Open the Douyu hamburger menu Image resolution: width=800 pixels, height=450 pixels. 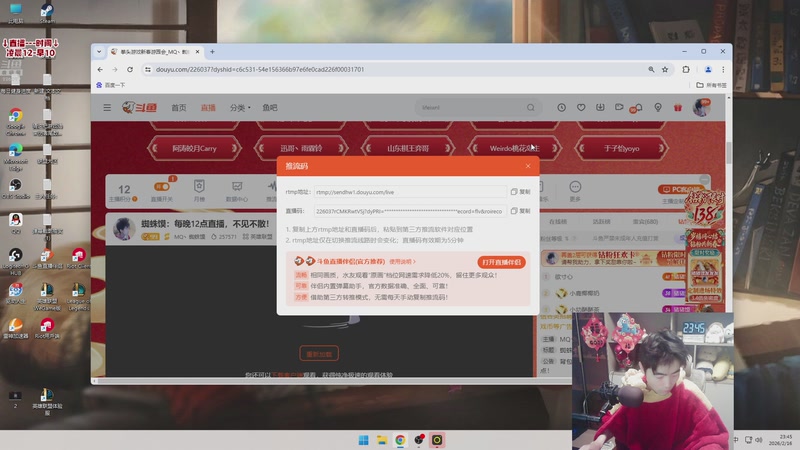point(107,108)
